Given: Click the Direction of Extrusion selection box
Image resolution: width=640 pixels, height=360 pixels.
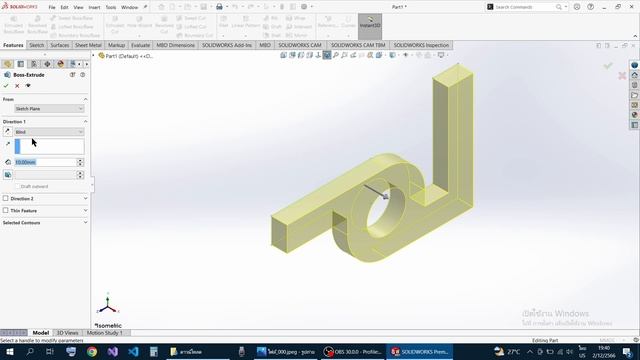Looking at the screenshot, I should pos(49,147).
